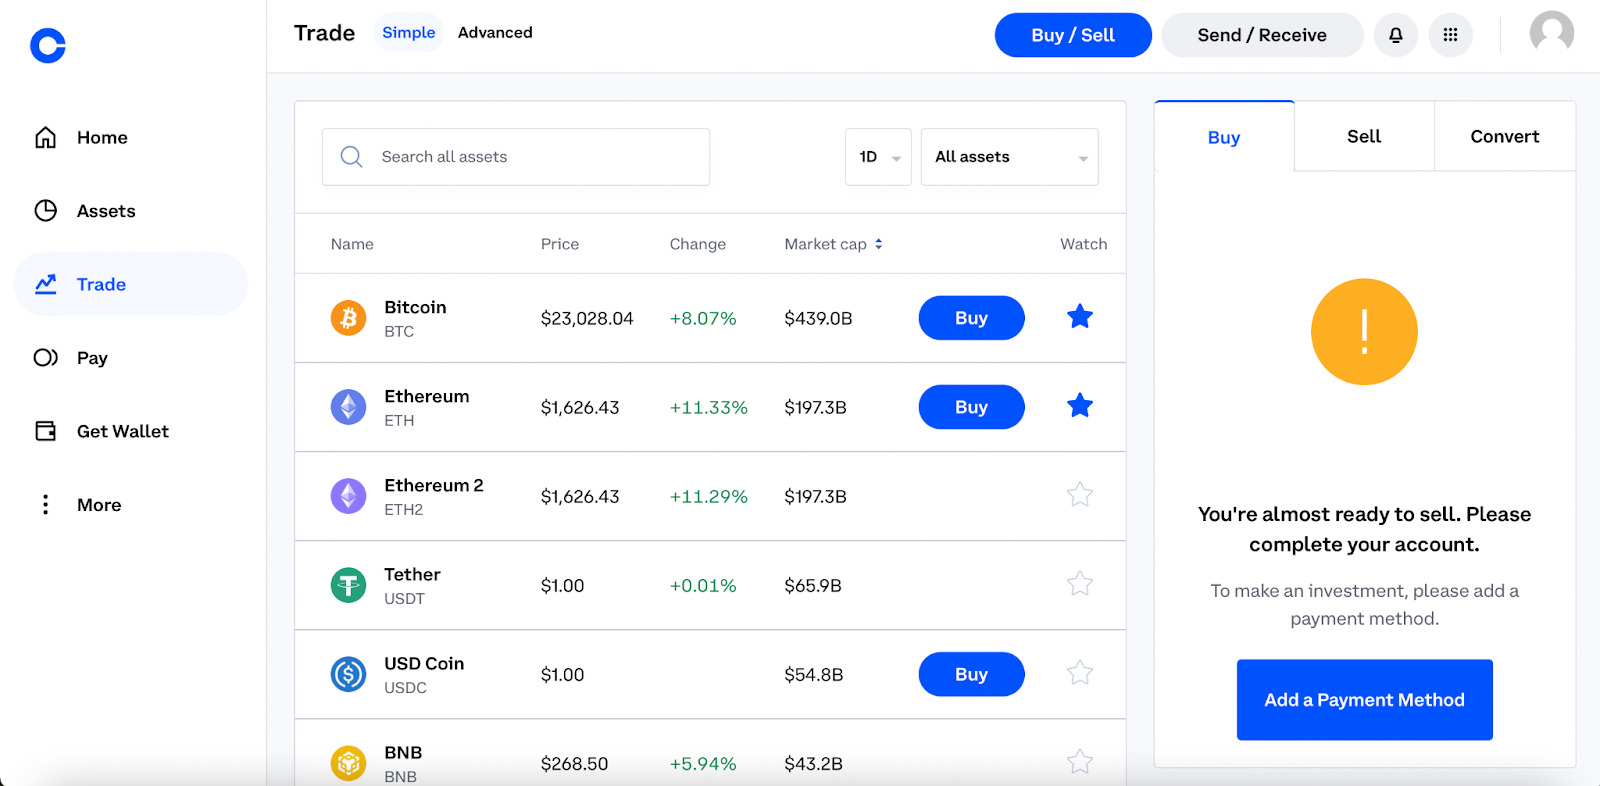Click the Ethereum coin icon
1600x786 pixels.
pyautogui.click(x=348, y=407)
